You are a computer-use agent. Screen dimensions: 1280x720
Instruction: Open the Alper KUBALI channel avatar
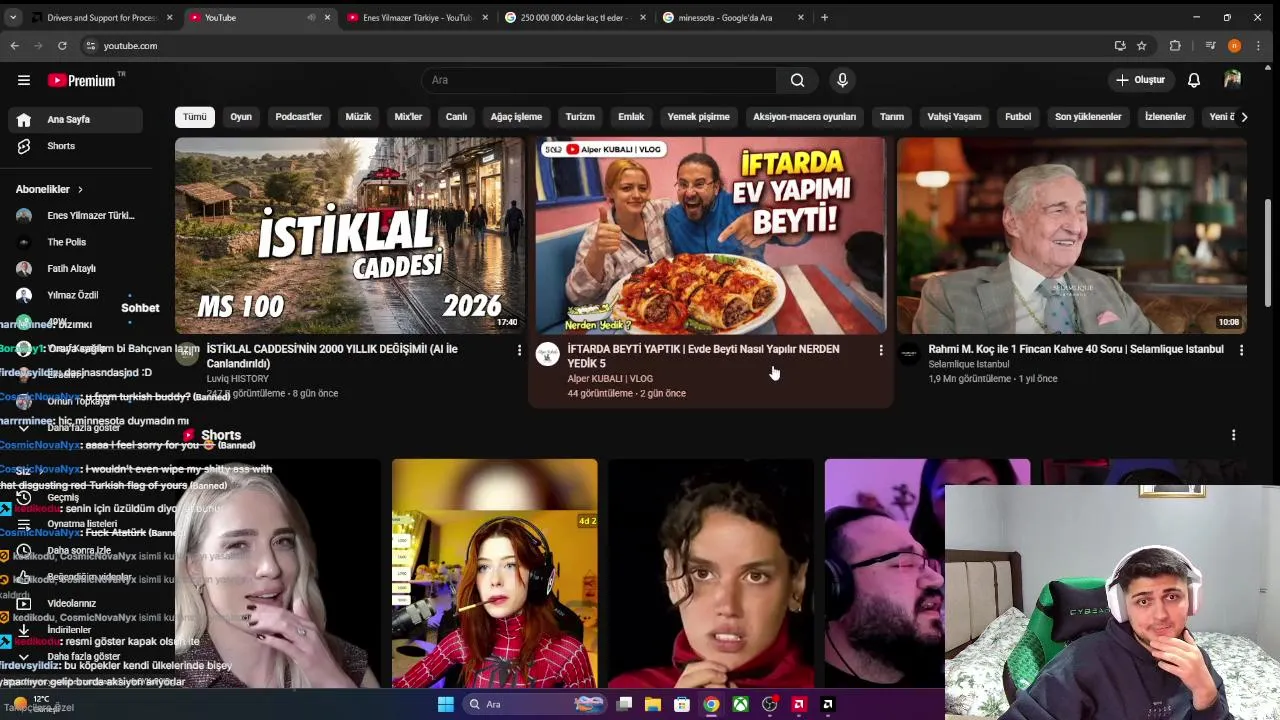coord(548,354)
